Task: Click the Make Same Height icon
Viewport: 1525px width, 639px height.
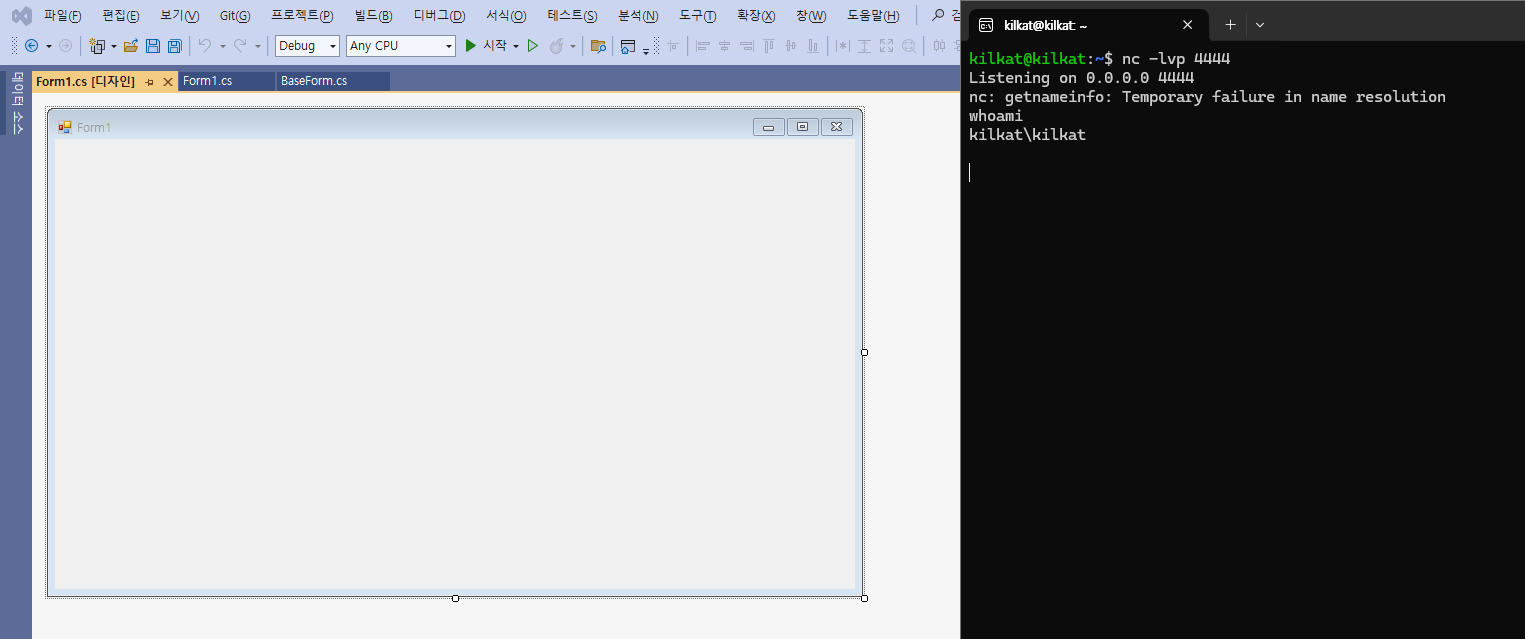Action: point(864,46)
